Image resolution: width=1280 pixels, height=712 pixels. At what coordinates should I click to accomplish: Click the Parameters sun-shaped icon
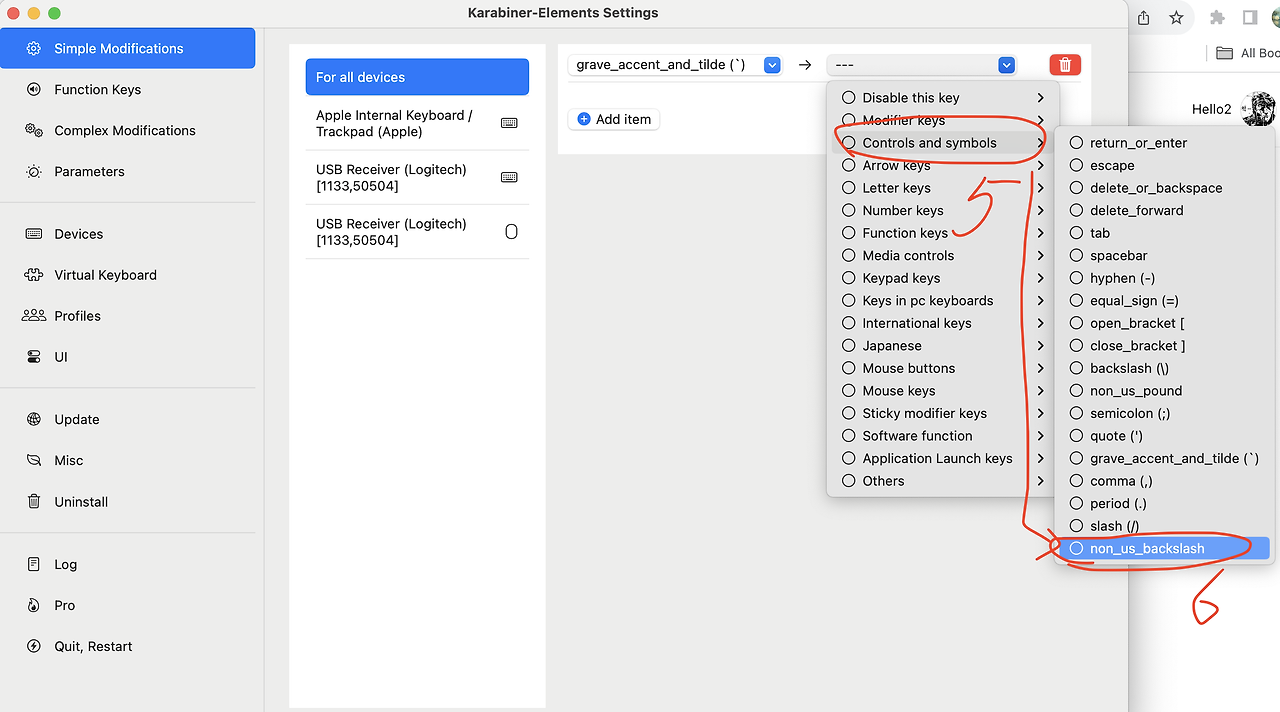pos(34,171)
